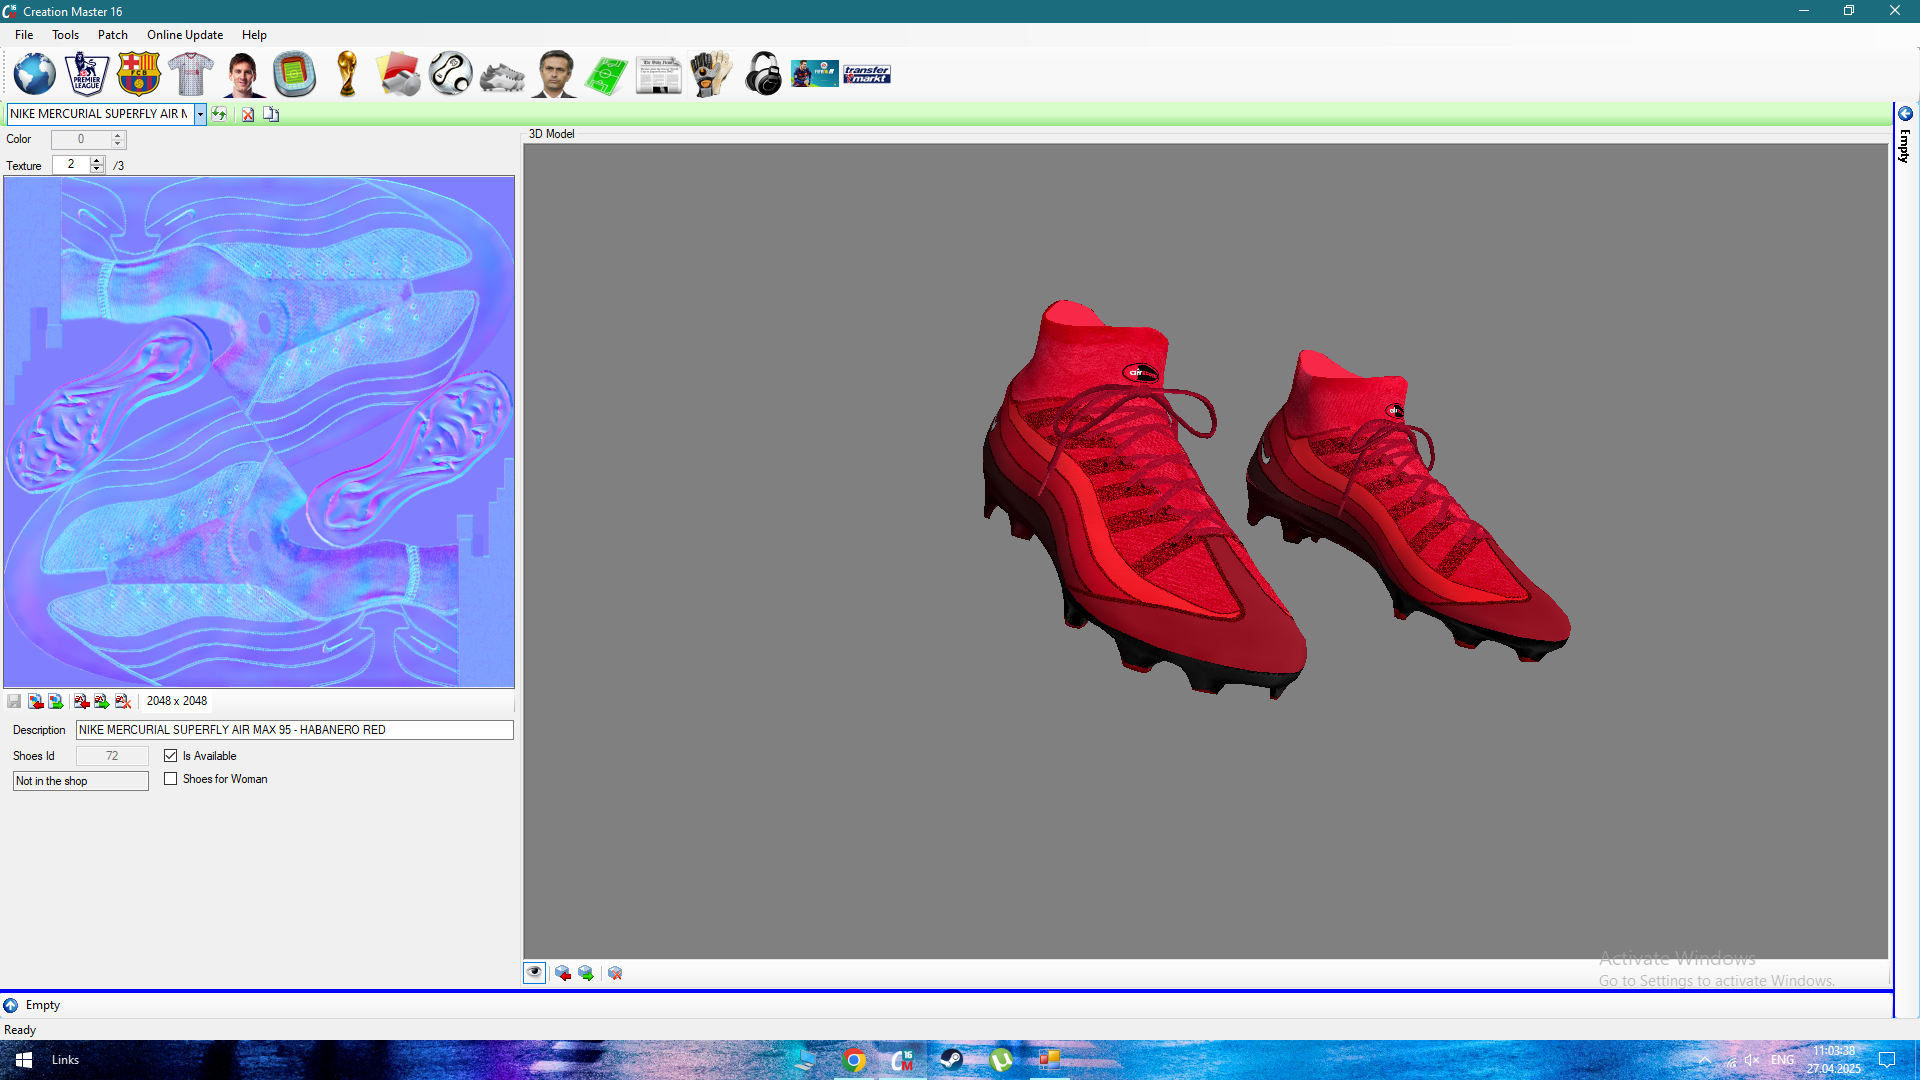Click the Texture number field
The image size is (1920, 1080).
point(71,164)
